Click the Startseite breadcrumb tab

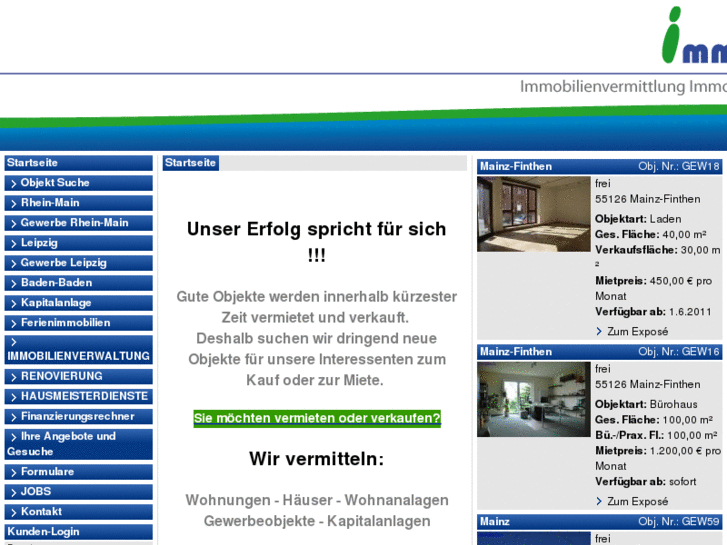(191, 163)
